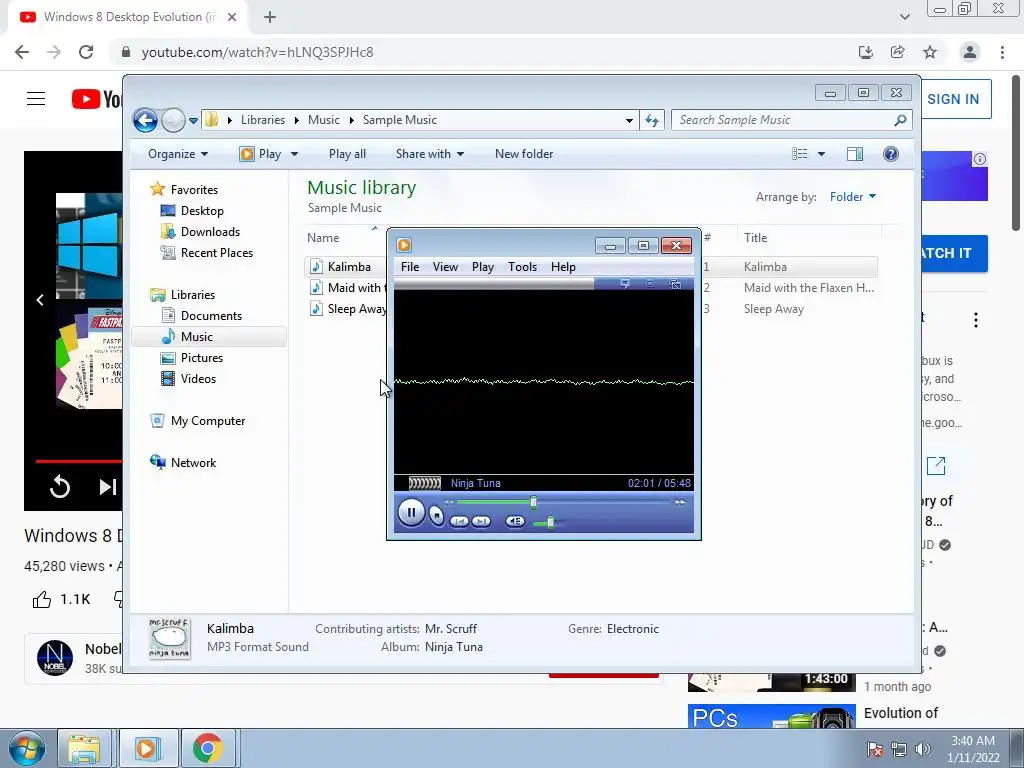Click the full-screen icon above the visualization
This screenshot has width=1024, height=768.
tap(675, 283)
